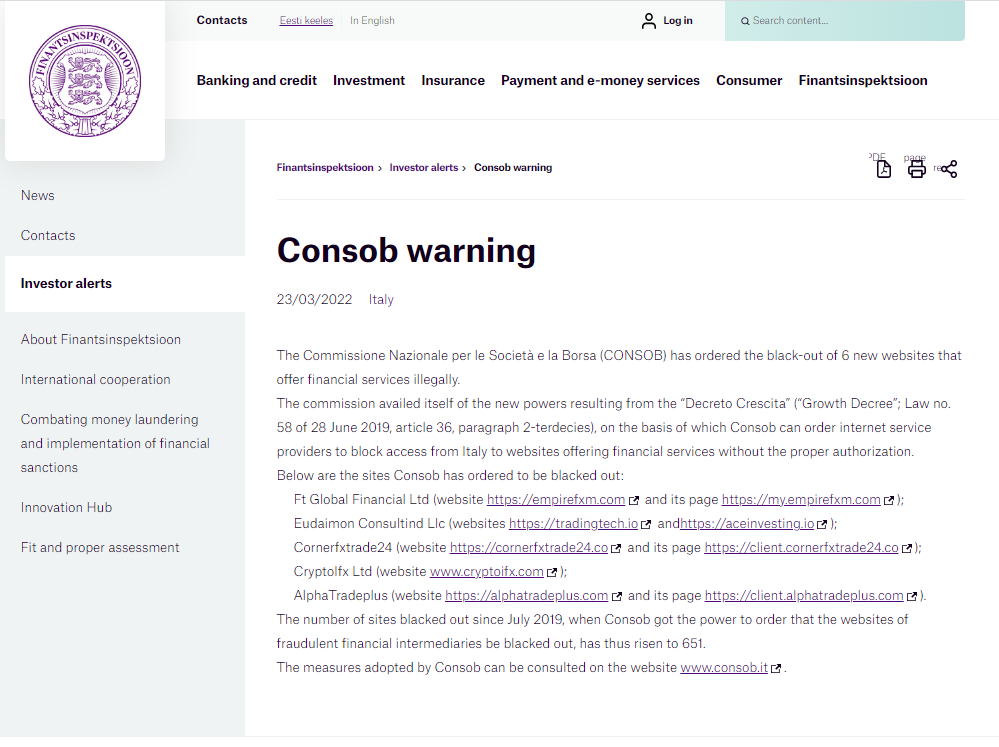Viewport: 999px width, 747px height.
Task: Open Fit and proper assessment sidebar item
Action: coord(100,548)
